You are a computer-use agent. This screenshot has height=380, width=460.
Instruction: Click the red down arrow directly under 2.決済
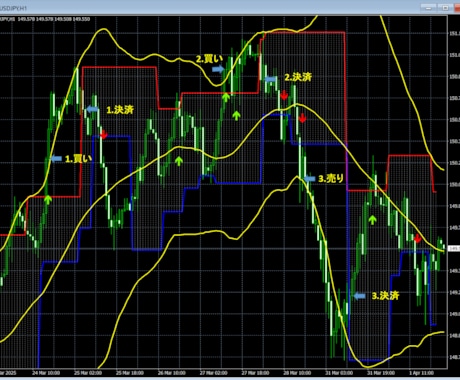[284, 95]
